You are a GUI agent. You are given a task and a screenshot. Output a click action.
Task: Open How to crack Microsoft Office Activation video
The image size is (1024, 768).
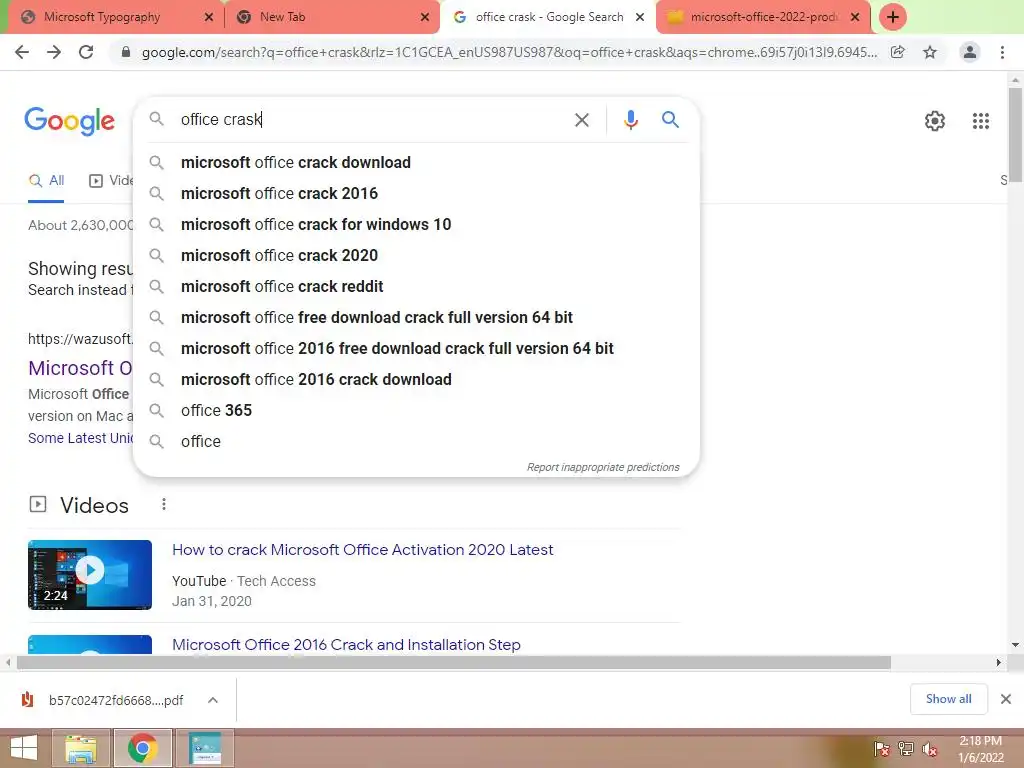pyautogui.click(x=362, y=550)
